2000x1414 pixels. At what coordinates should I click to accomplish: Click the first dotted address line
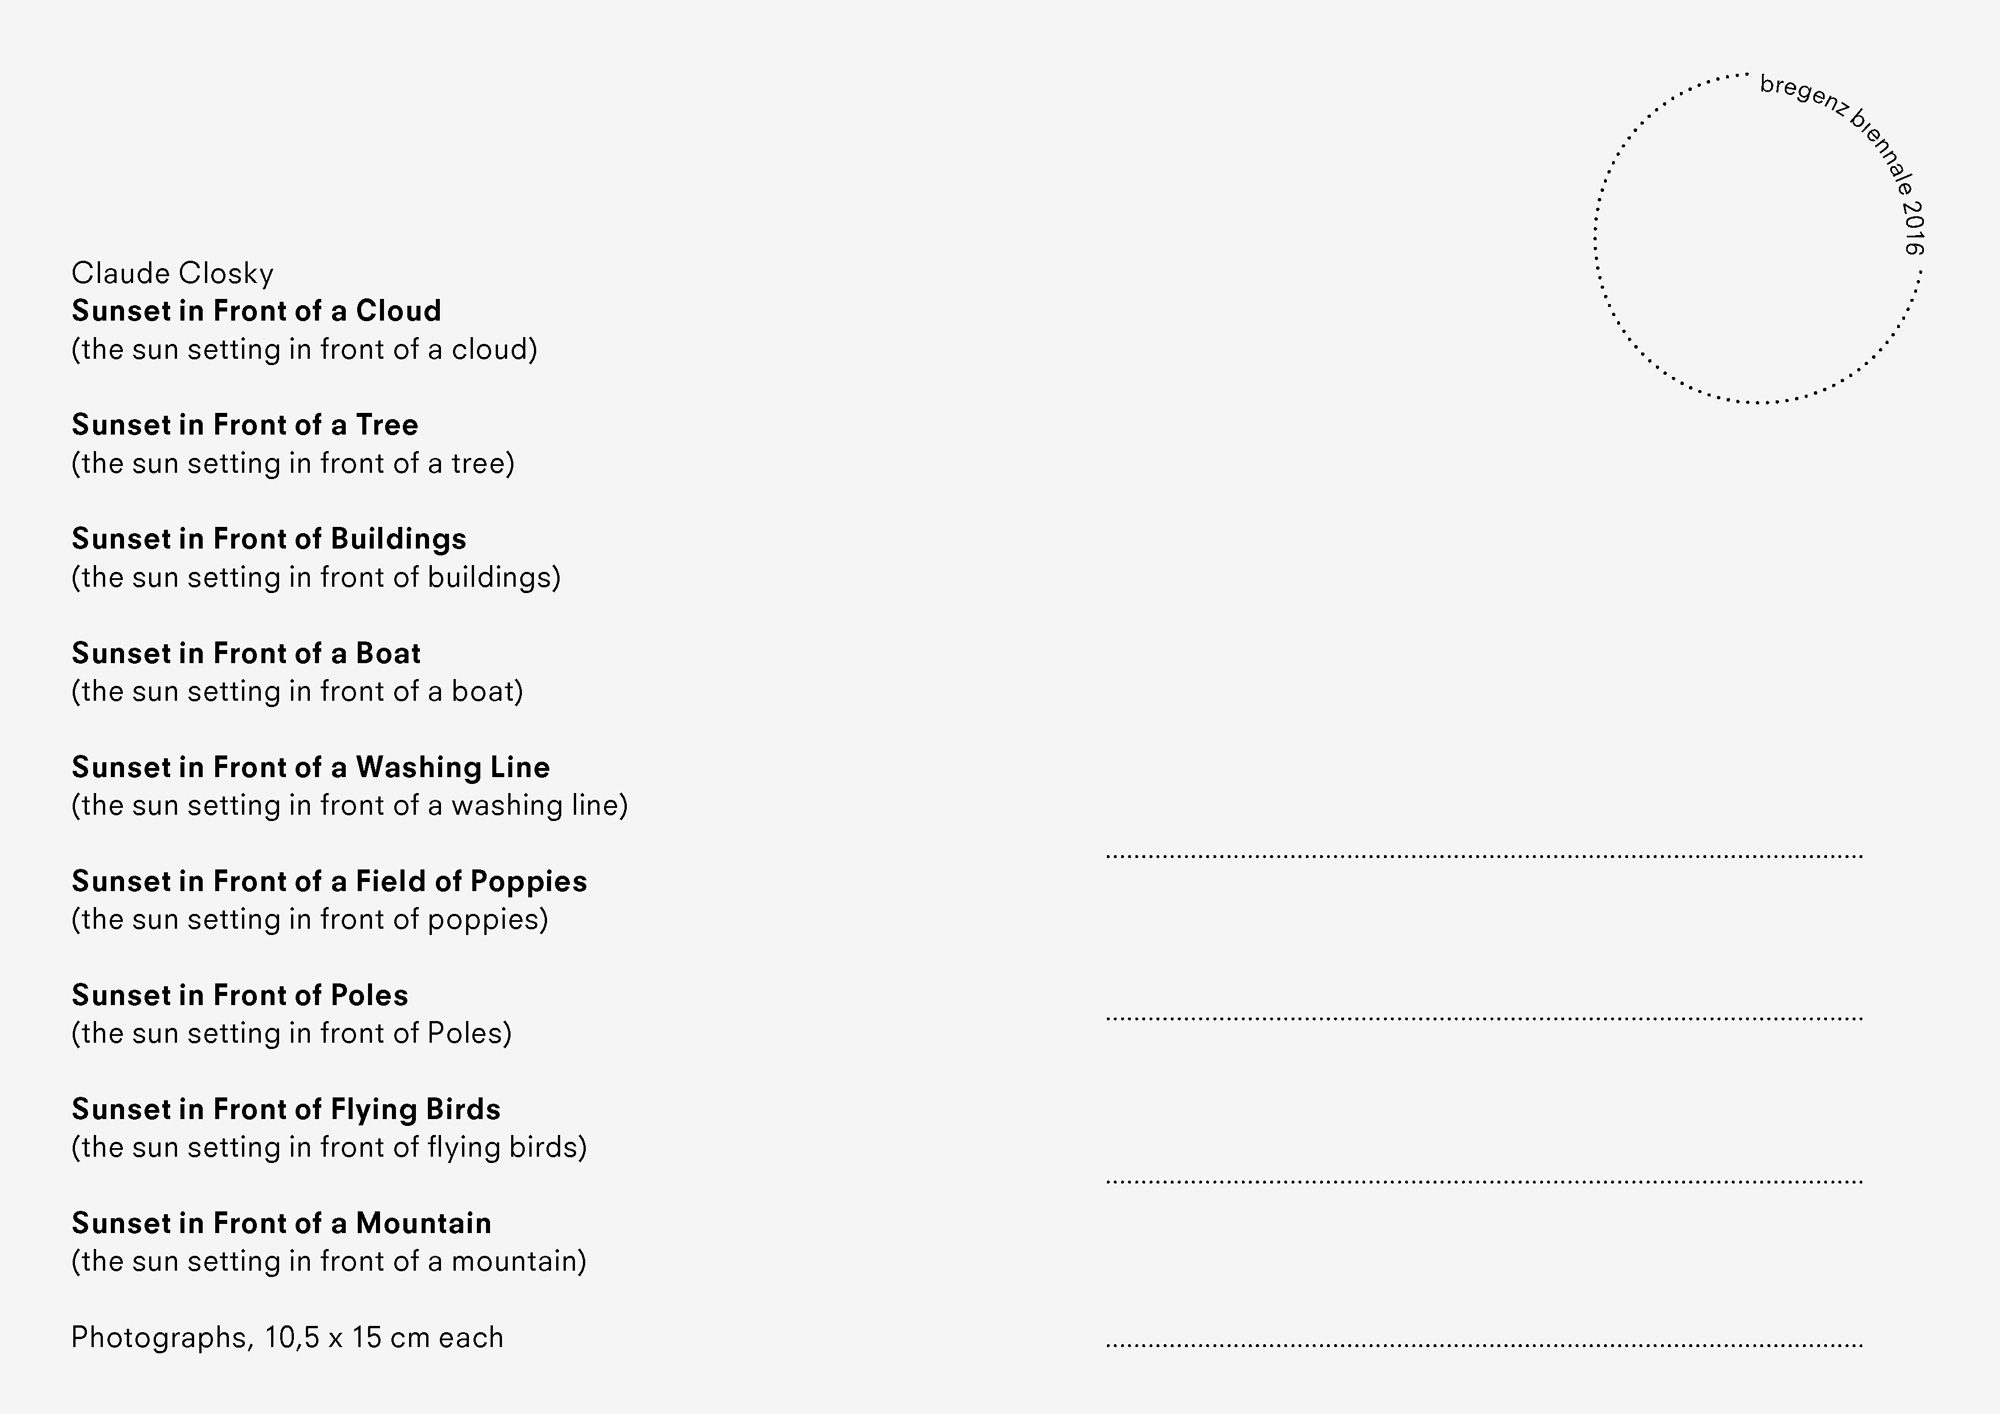point(1484,857)
